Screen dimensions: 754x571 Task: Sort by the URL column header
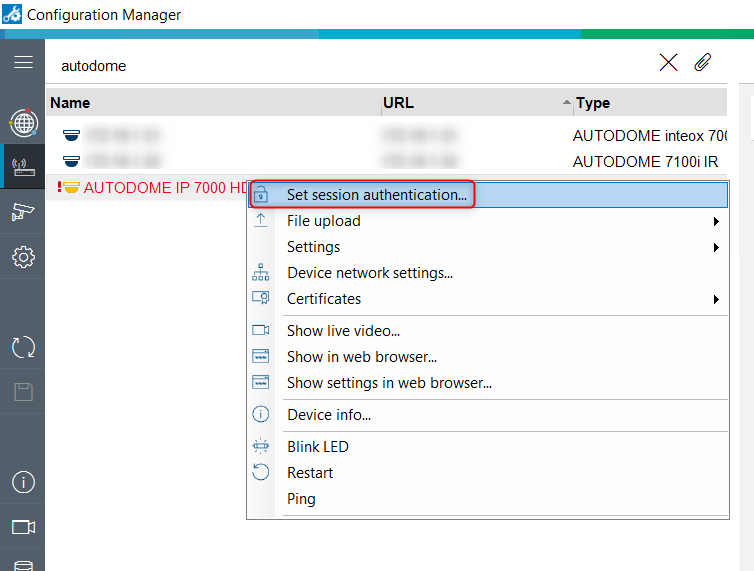pos(477,102)
